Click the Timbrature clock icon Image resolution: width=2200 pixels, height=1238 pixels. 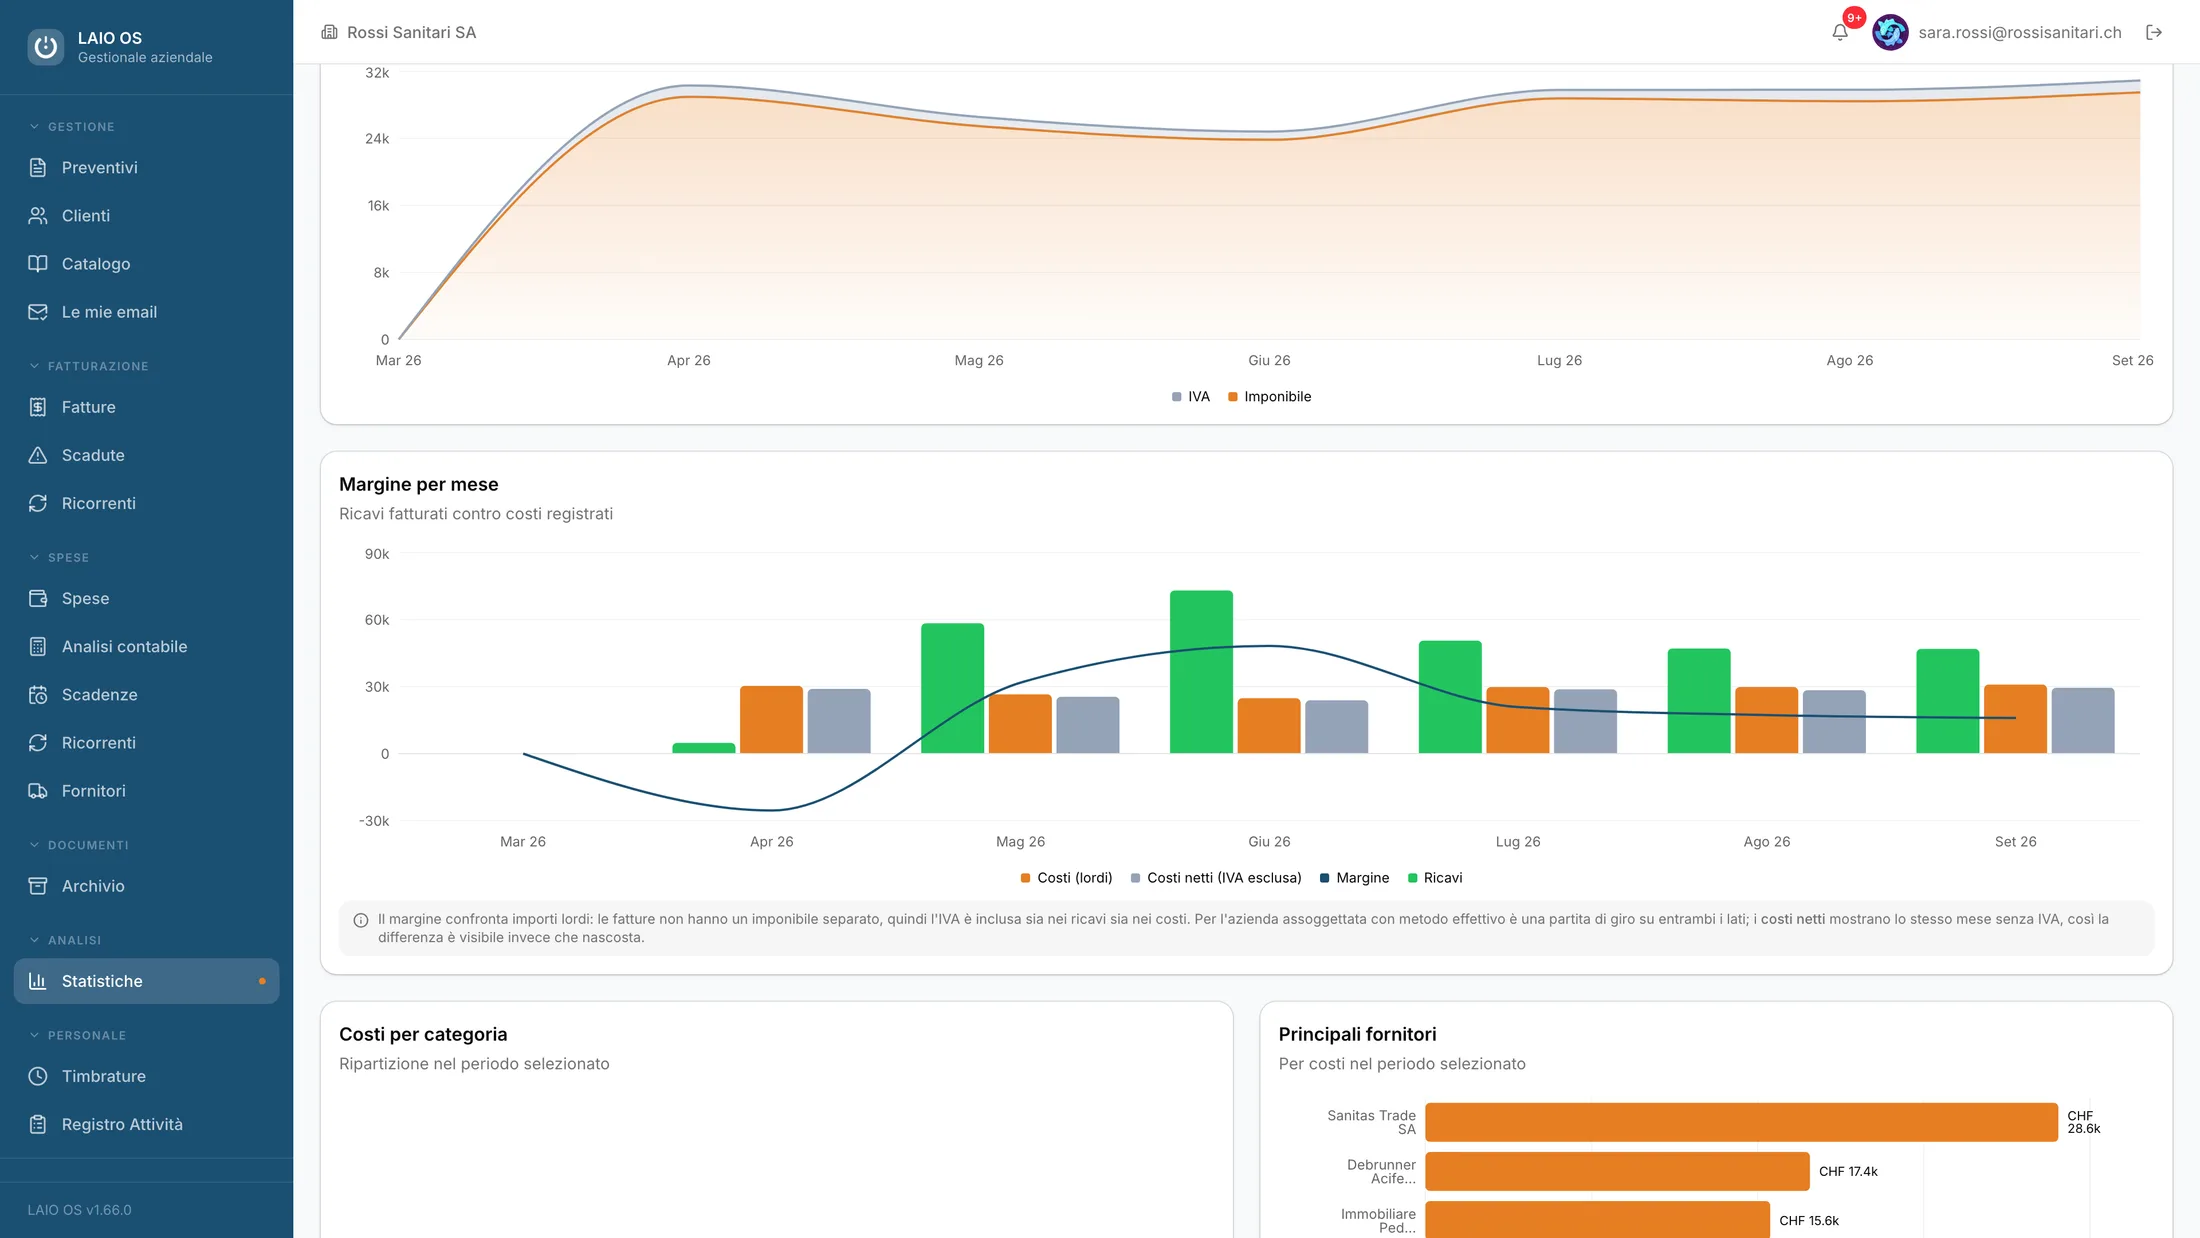tap(38, 1076)
